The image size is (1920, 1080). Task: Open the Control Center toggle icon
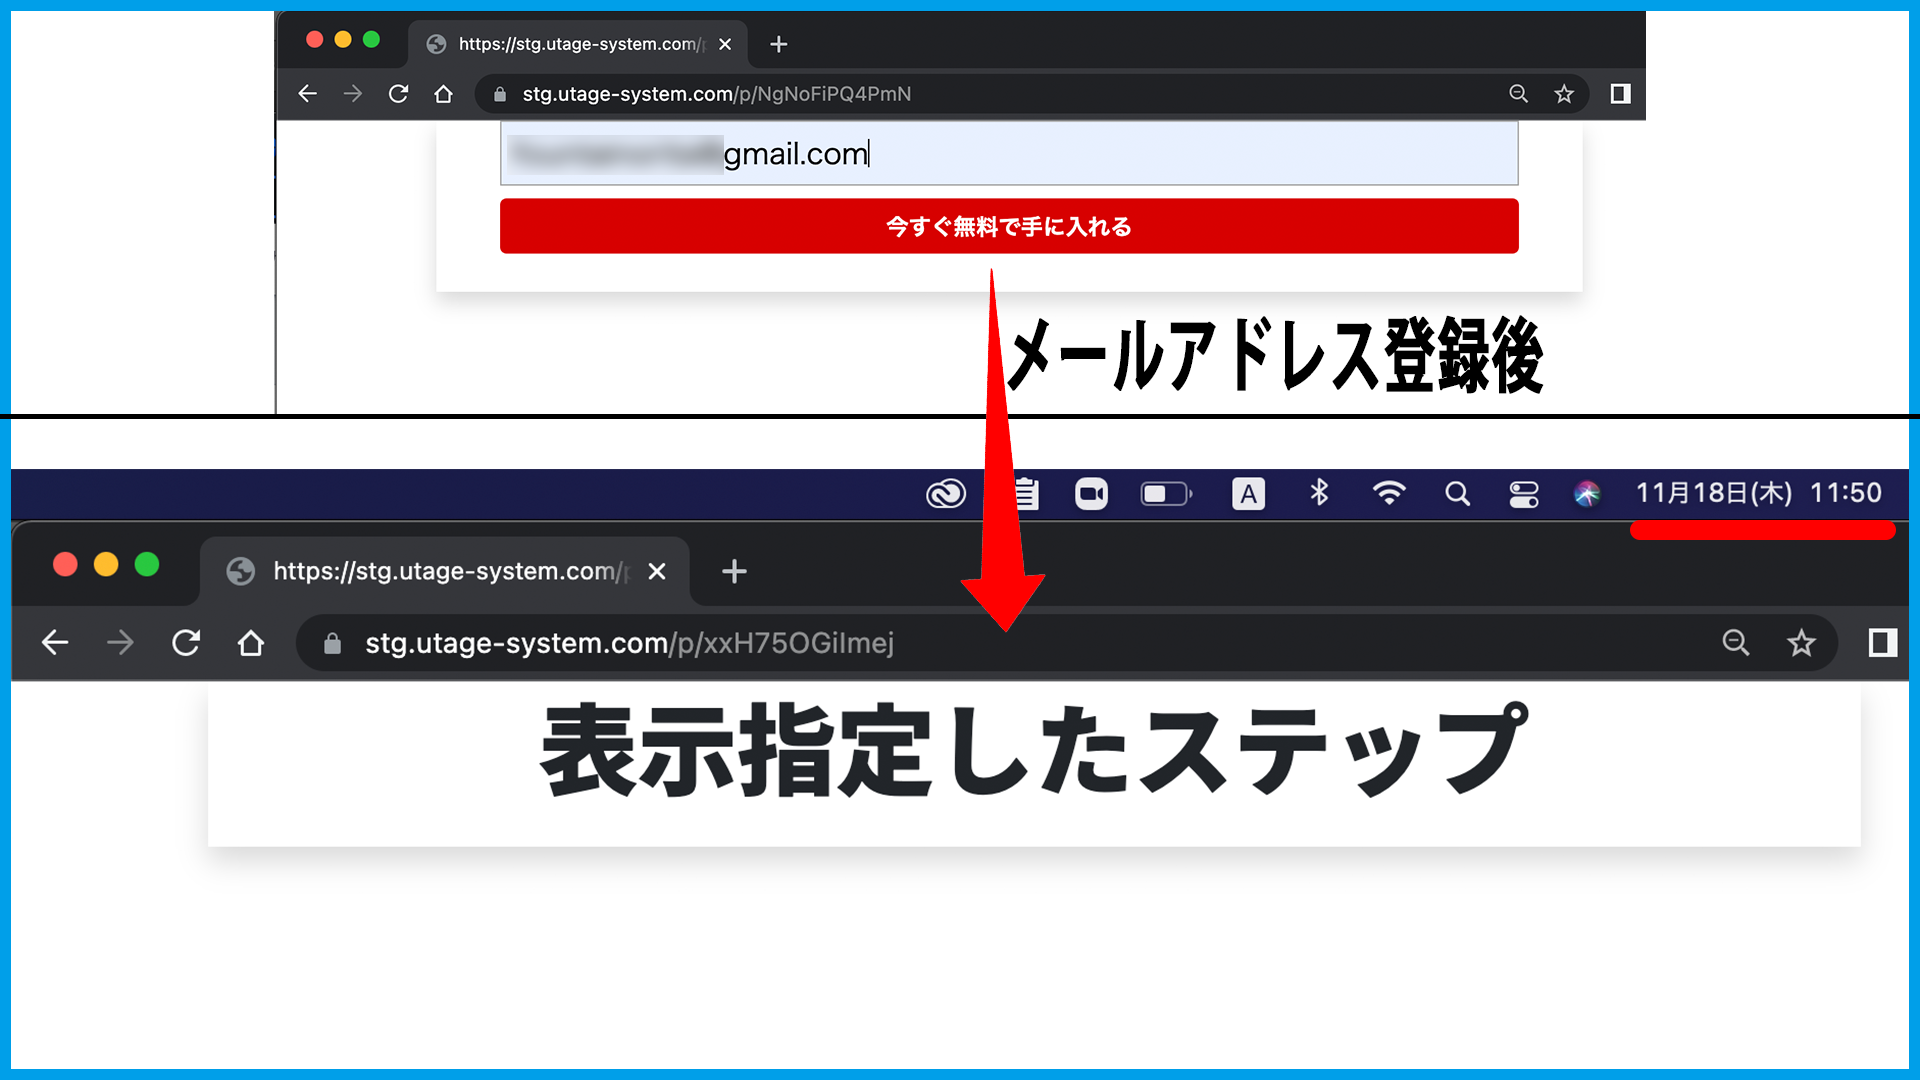[x=1523, y=494]
